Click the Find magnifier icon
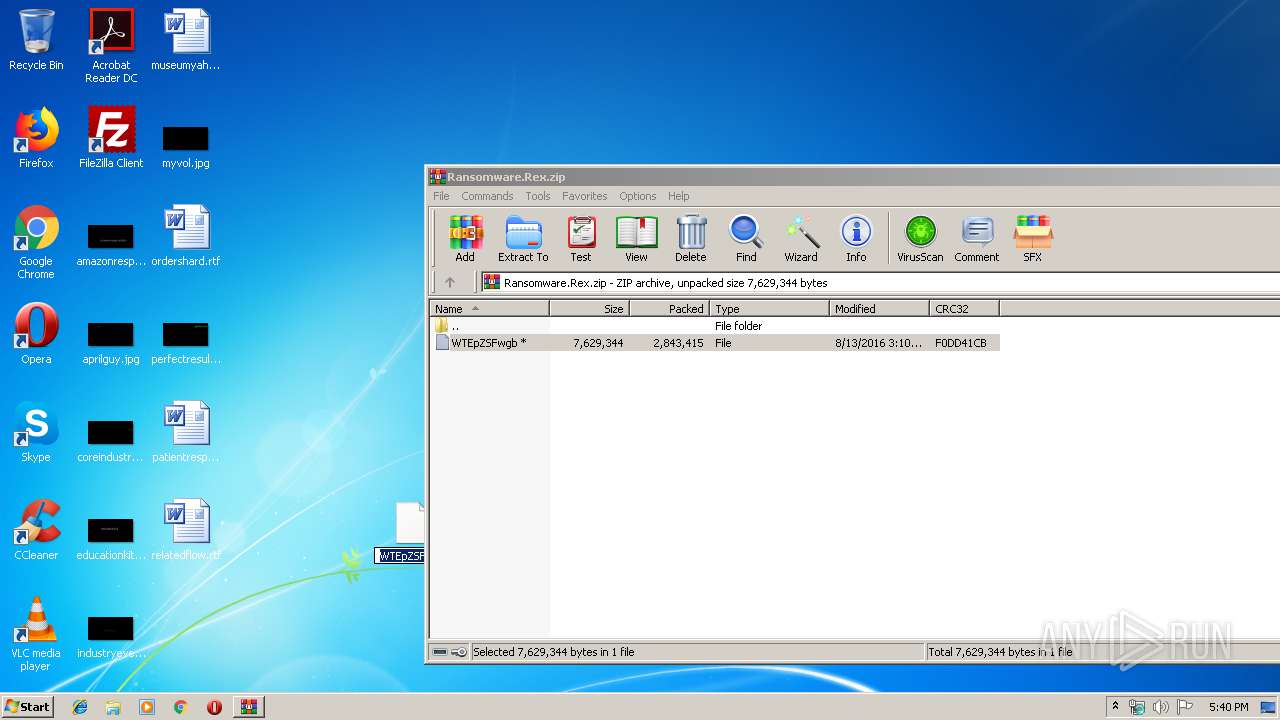1280x720 pixels. pos(746,239)
